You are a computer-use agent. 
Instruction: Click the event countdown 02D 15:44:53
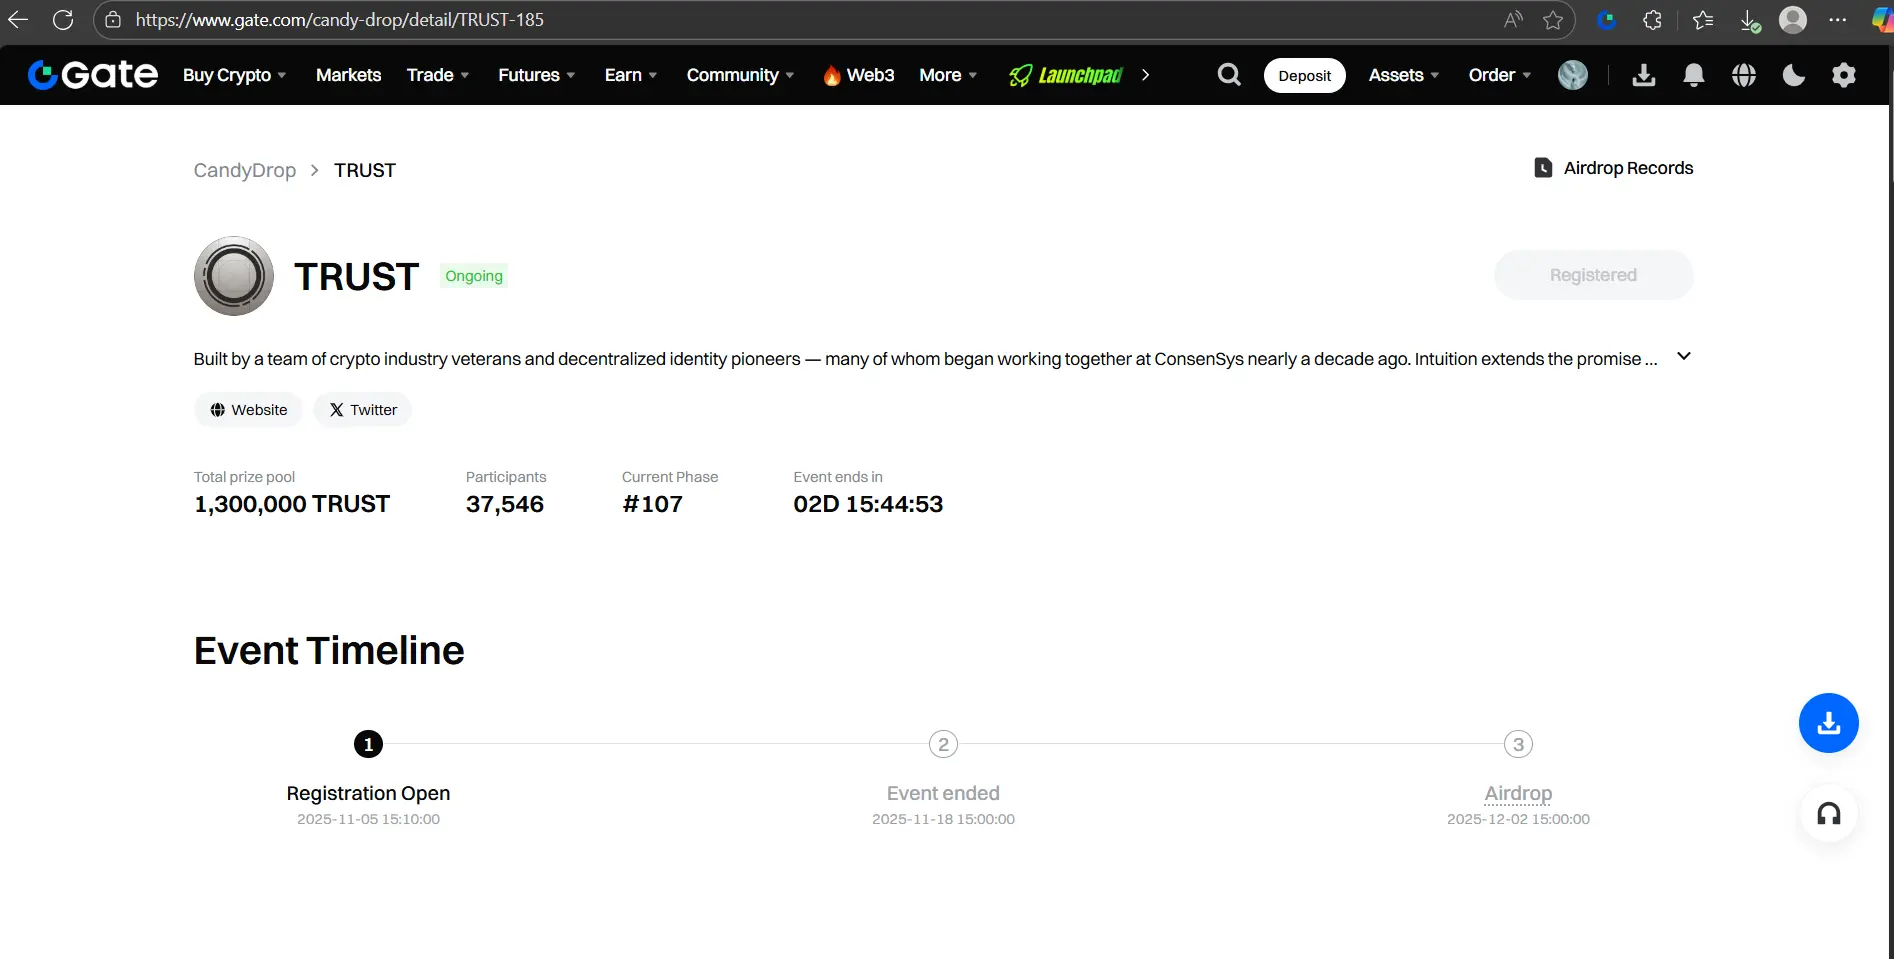click(868, 504)
